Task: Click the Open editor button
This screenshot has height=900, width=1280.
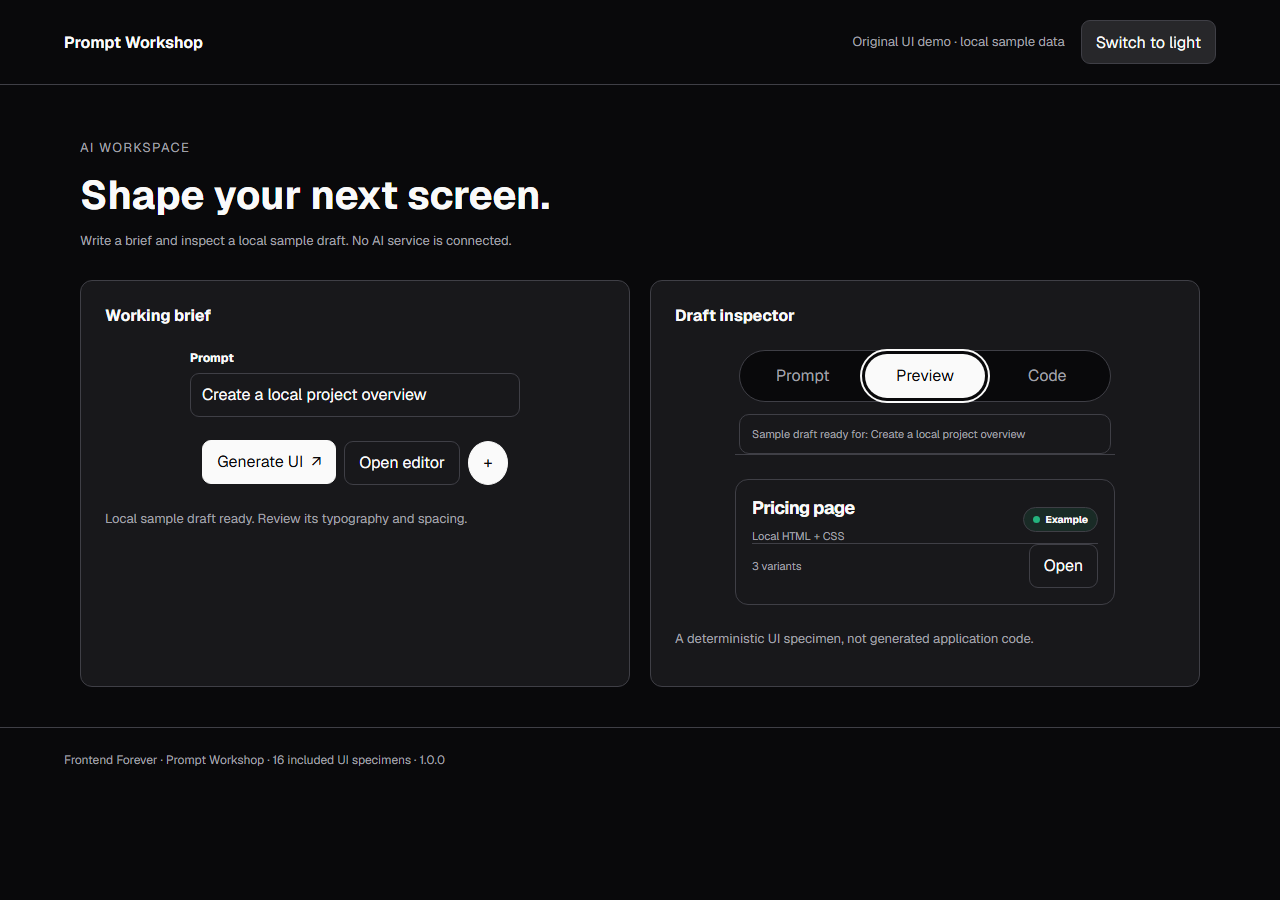Action: (402, 463)
